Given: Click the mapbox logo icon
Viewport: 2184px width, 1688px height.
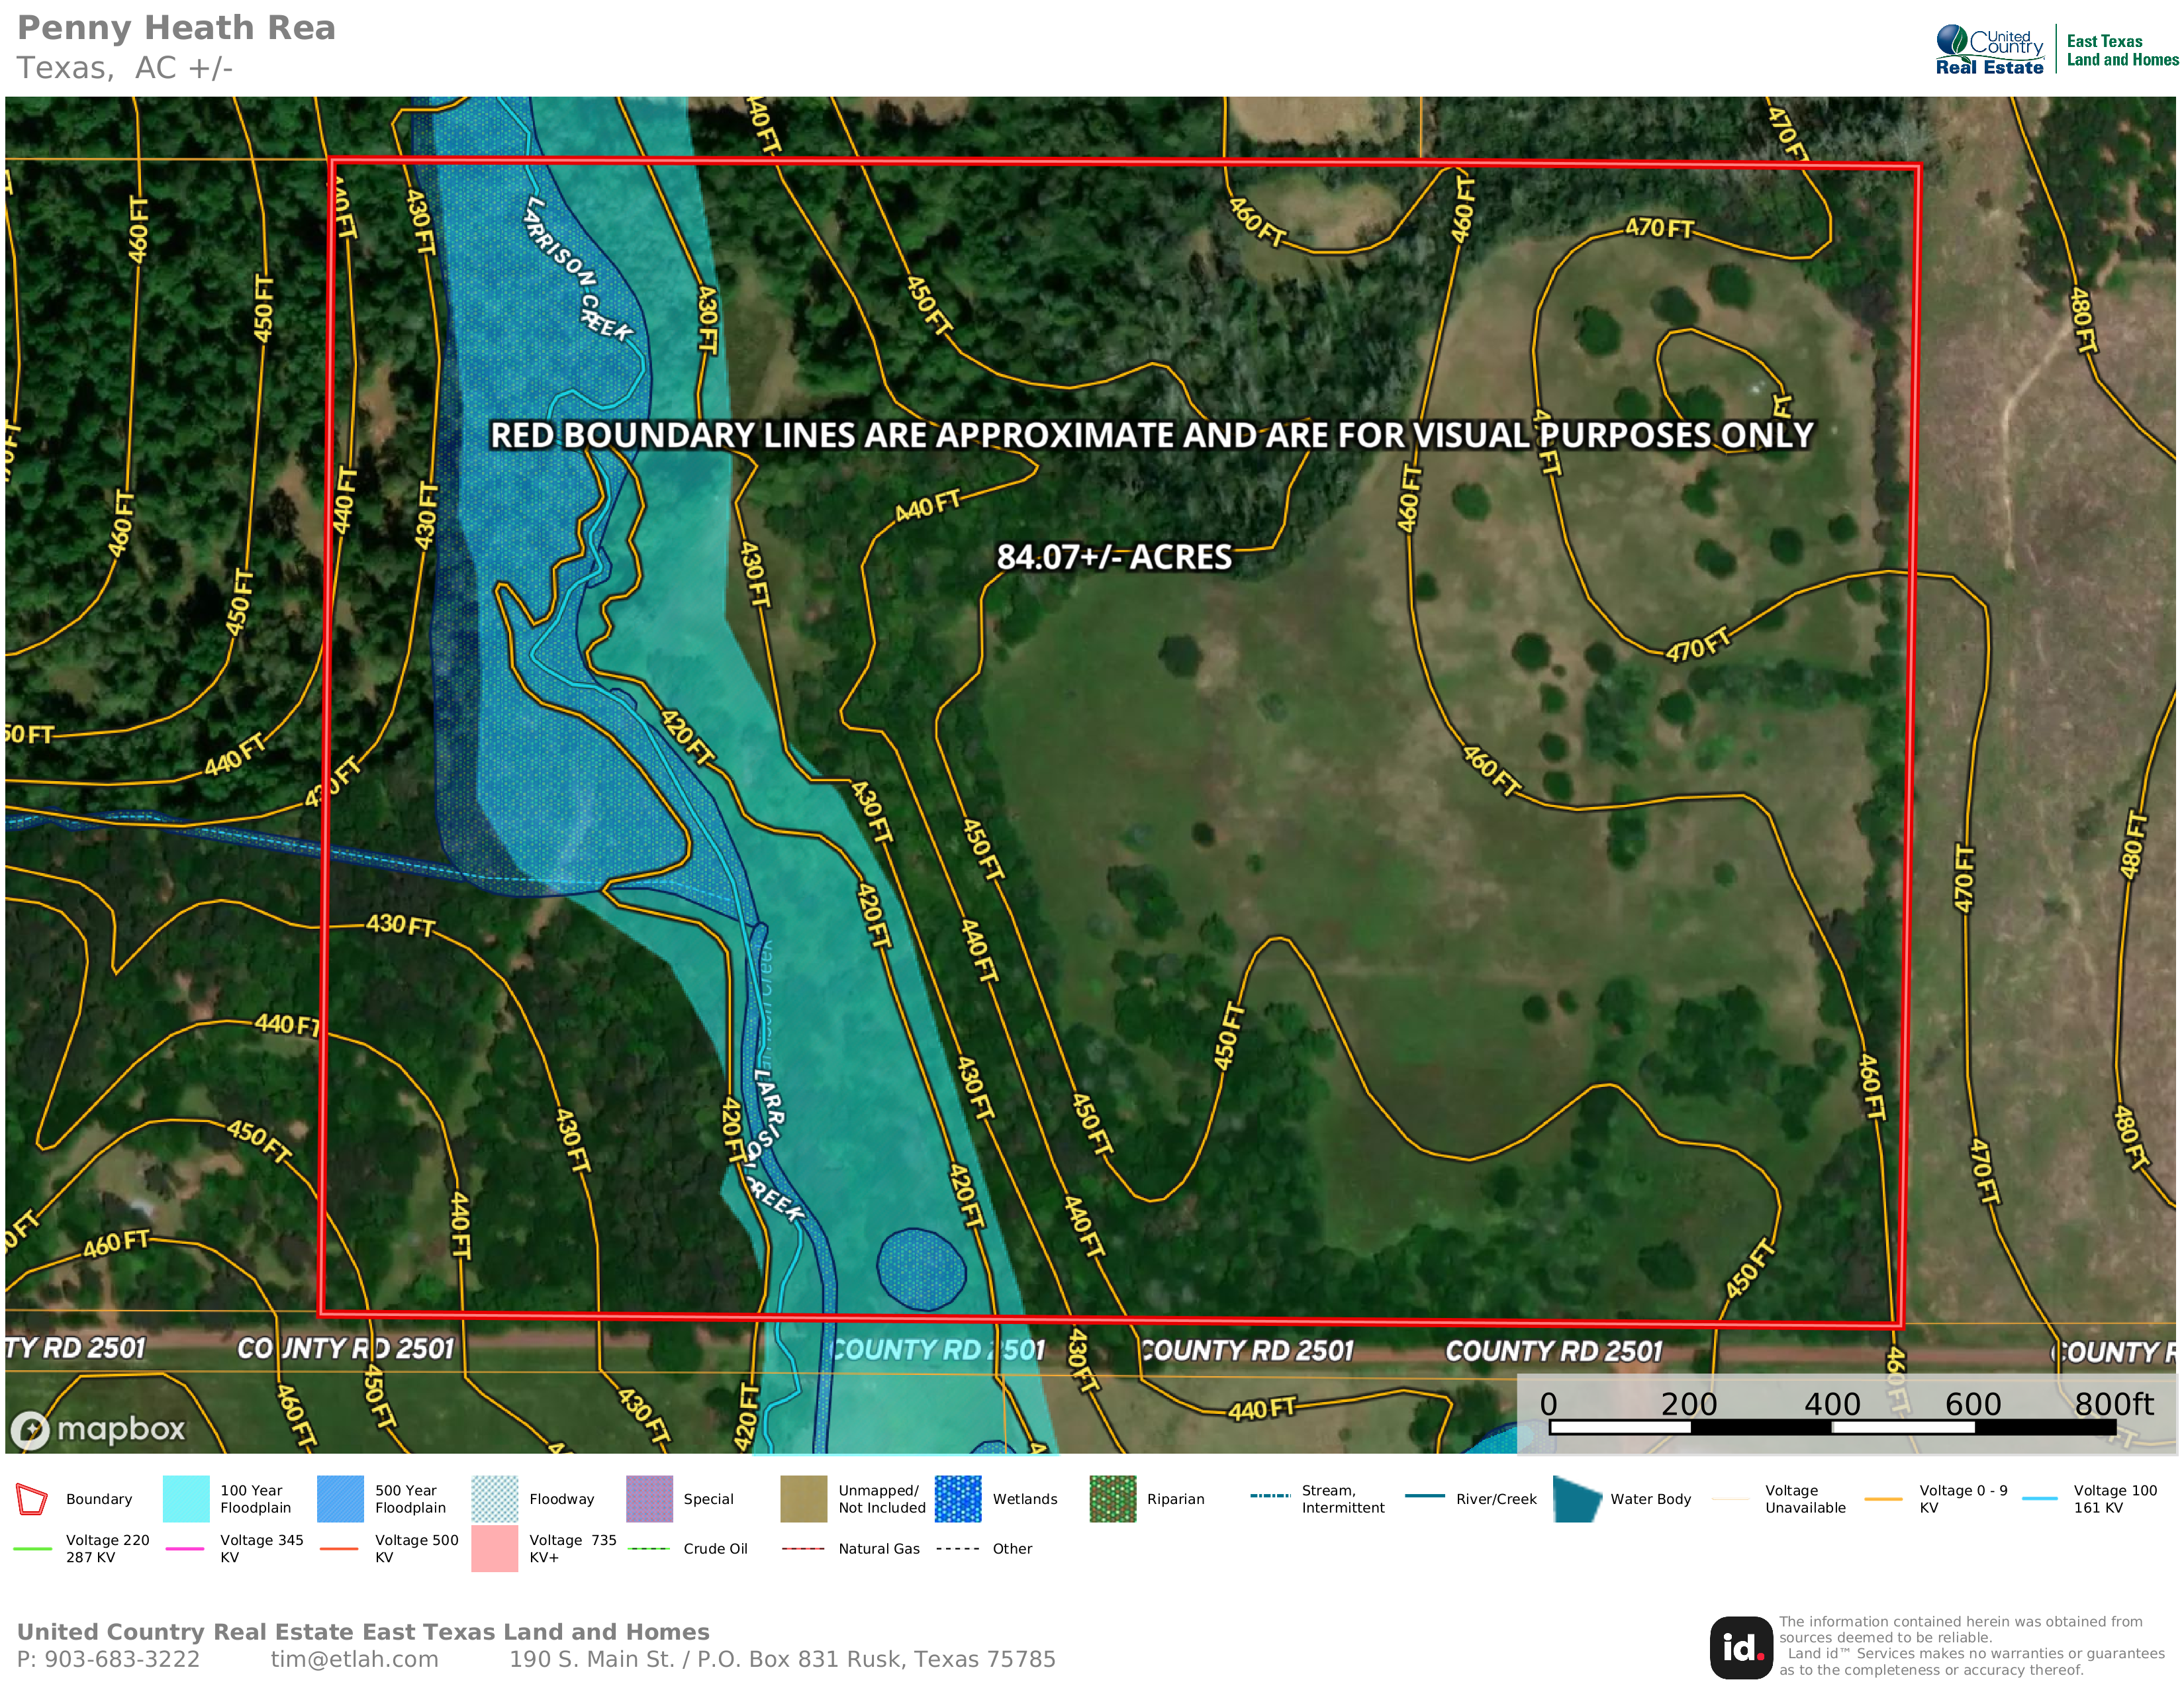Looking at the screenshot, I should [x=30, y=1430].
